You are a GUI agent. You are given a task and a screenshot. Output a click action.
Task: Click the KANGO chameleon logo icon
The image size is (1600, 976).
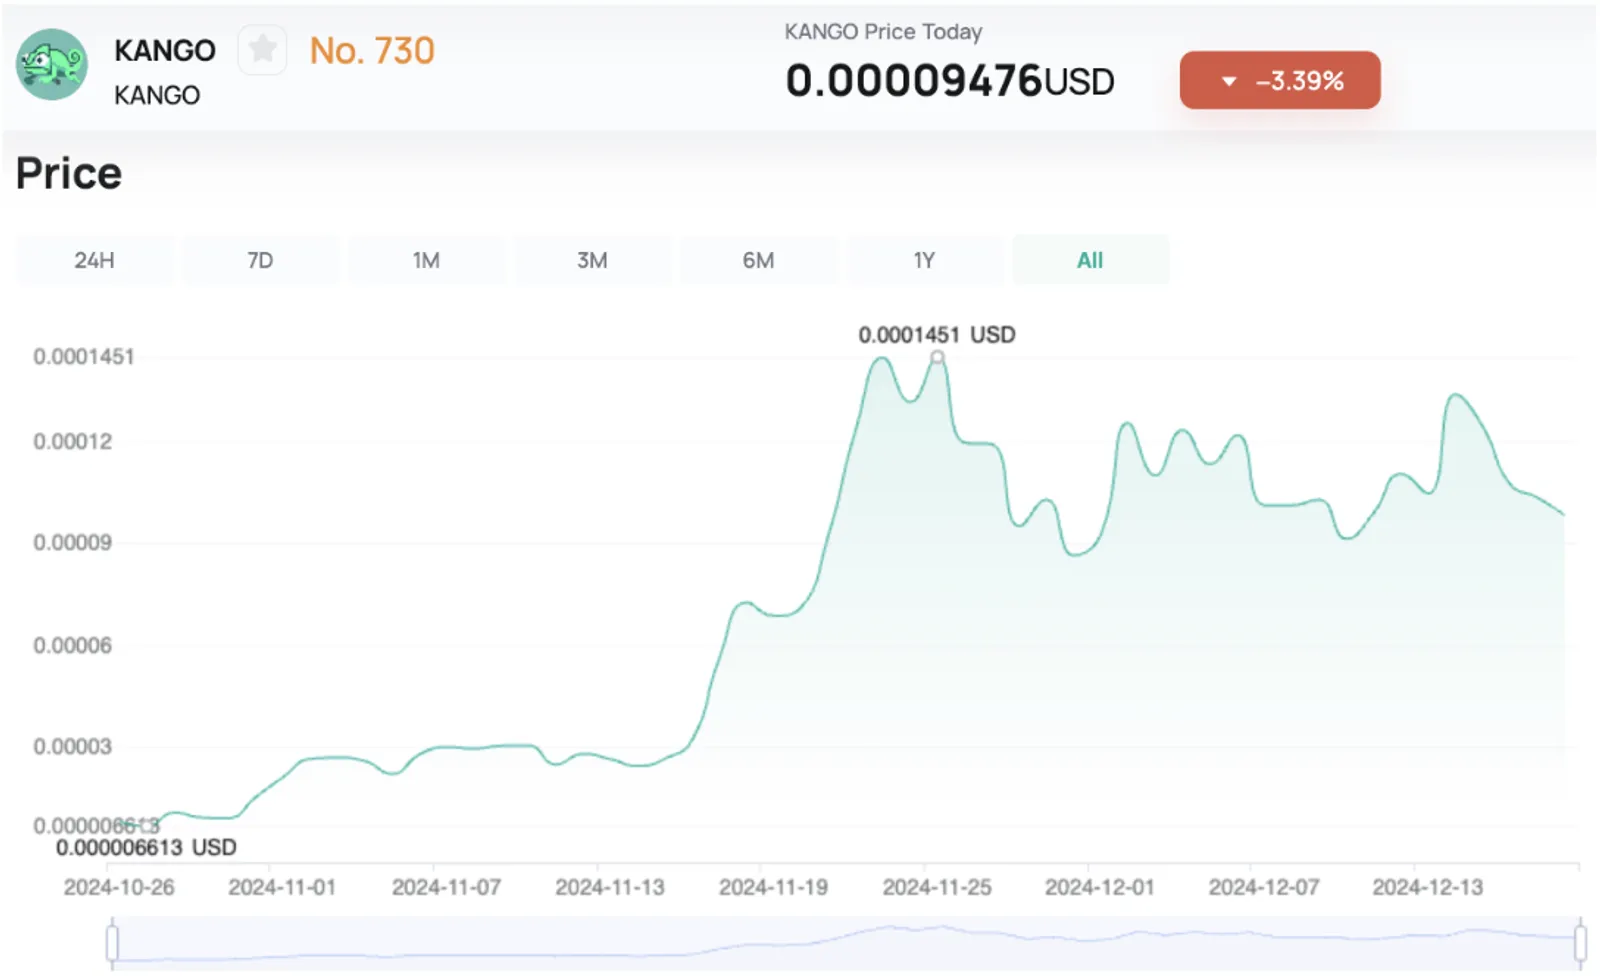[x=52, y=65]
